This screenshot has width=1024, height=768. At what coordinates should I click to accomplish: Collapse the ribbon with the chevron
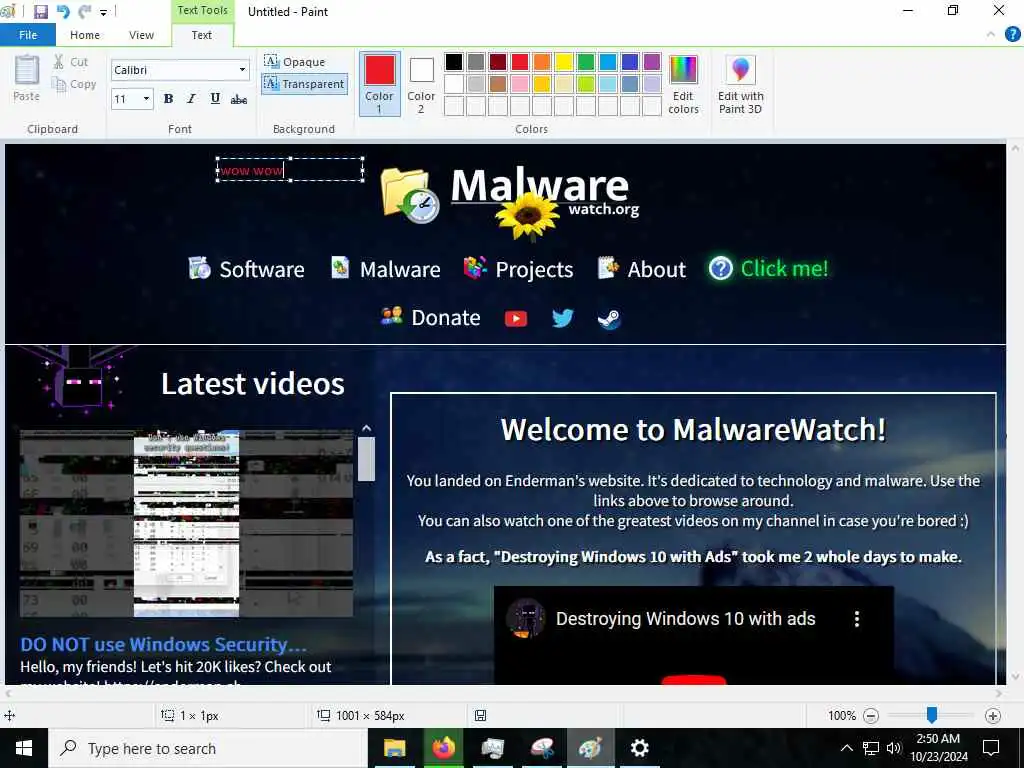click(x=991, y=35)
